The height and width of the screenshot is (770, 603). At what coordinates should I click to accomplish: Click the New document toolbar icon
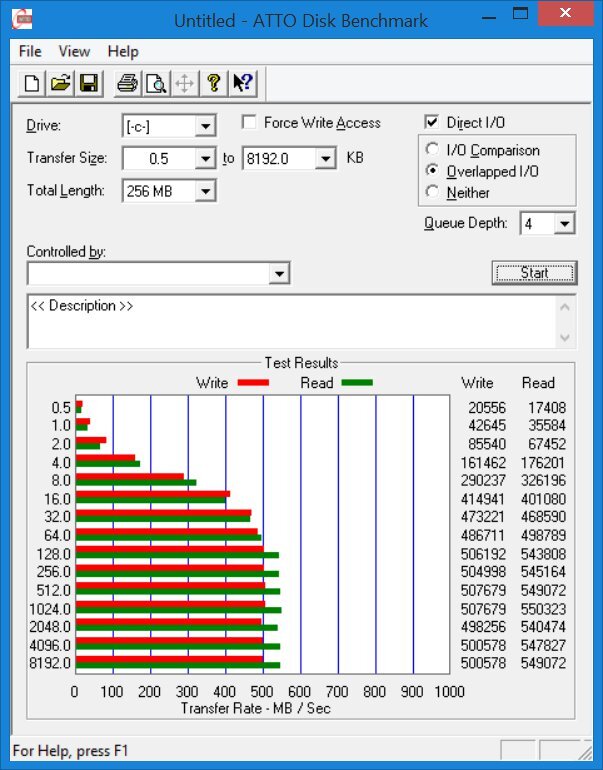pyautogui.click(x=32, y=83)
